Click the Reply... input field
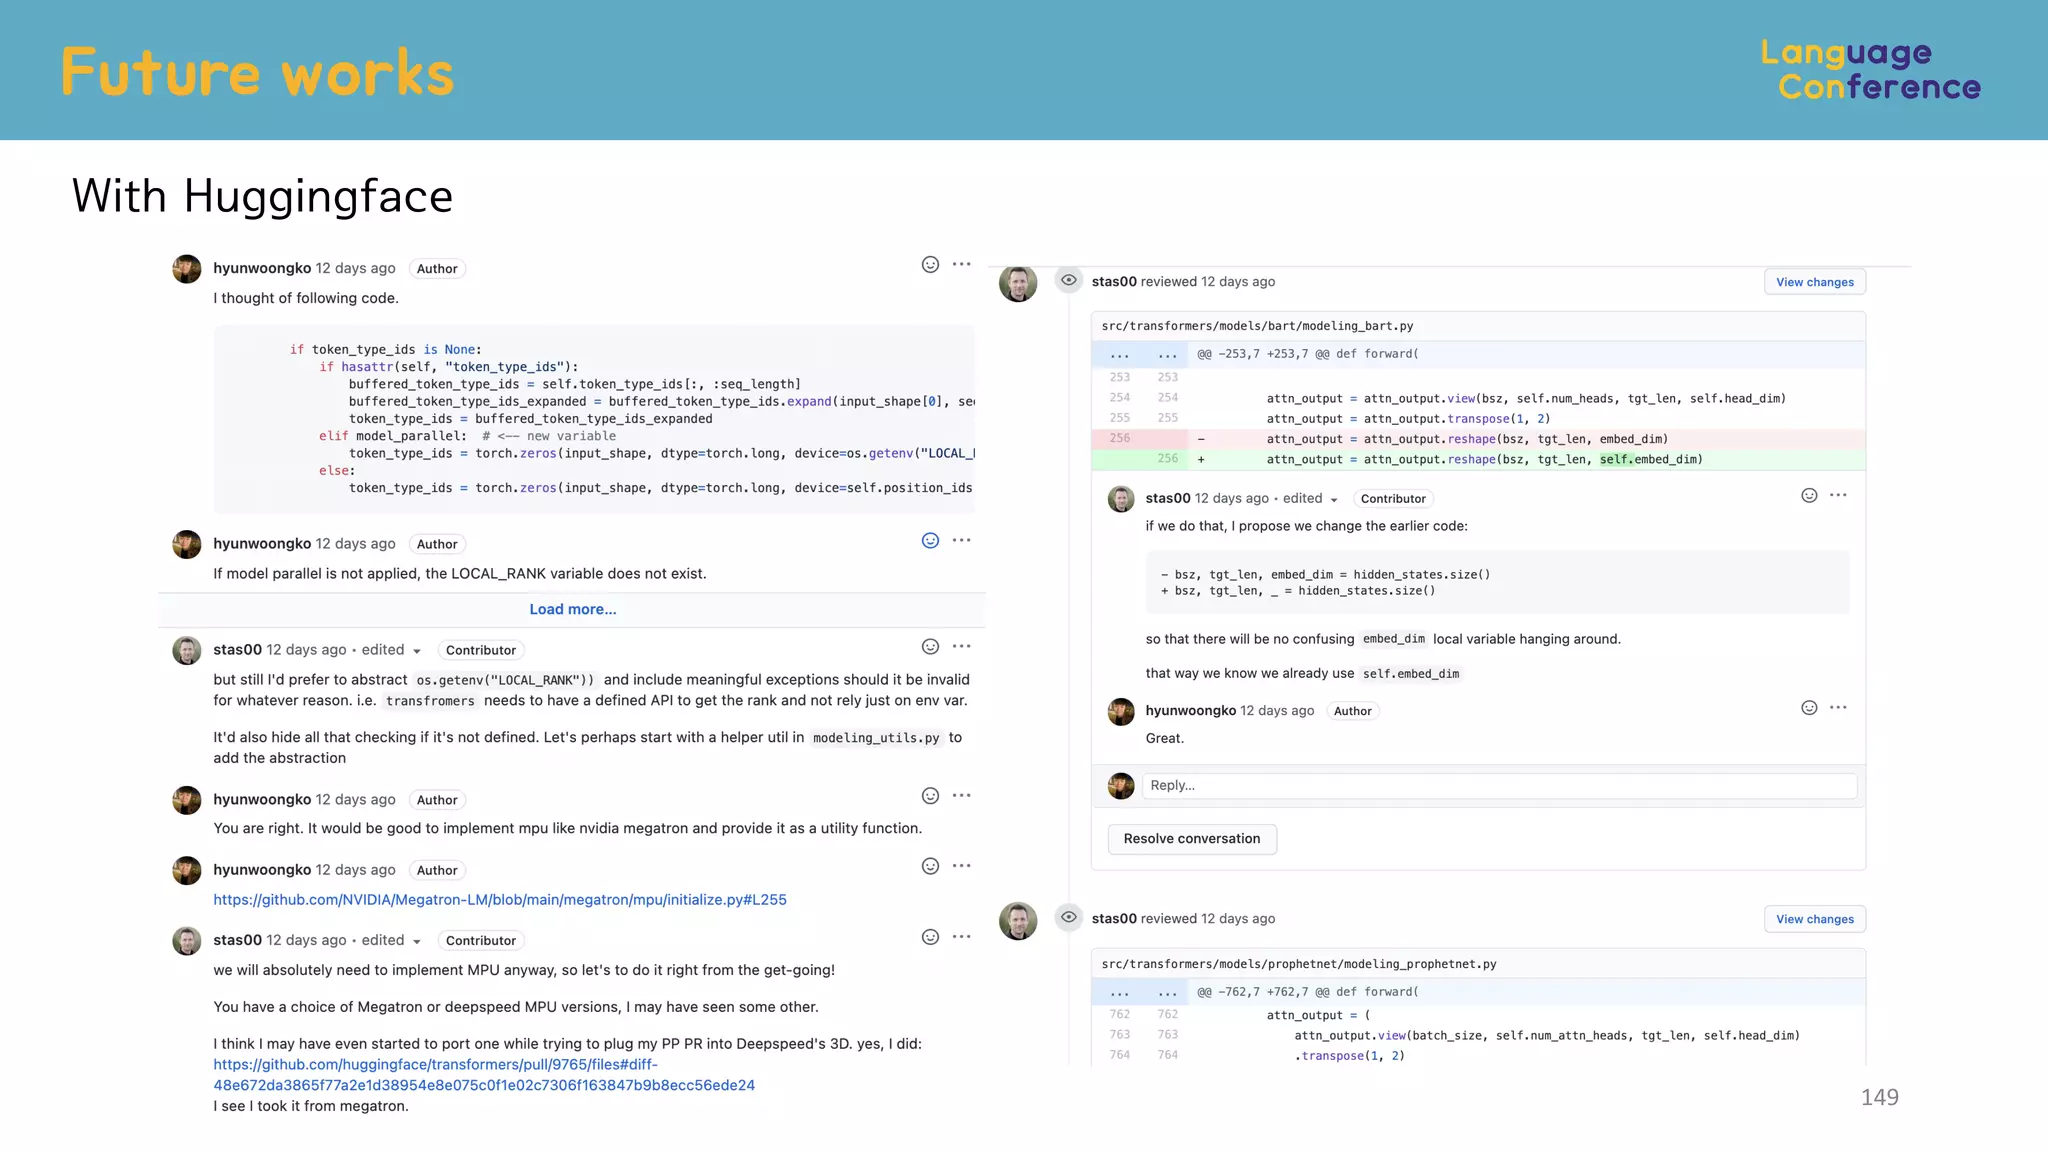The width and height of the screenshot is (2048, 1152). coord(1500,786)
